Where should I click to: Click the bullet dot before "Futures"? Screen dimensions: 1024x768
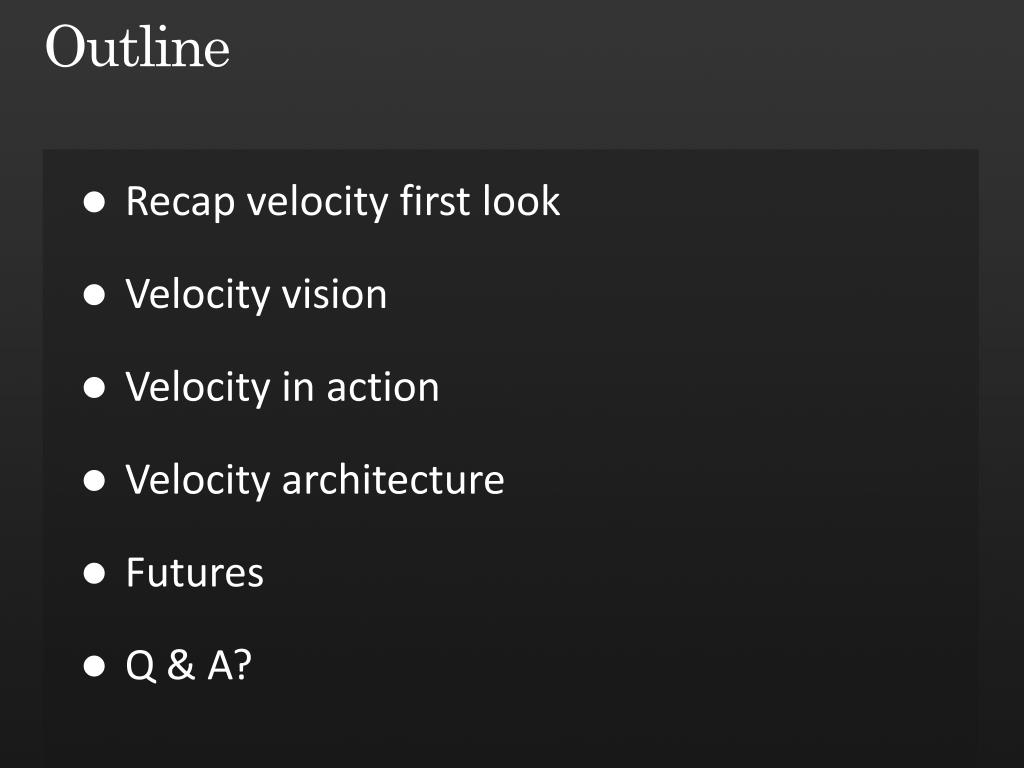(95, 573)
